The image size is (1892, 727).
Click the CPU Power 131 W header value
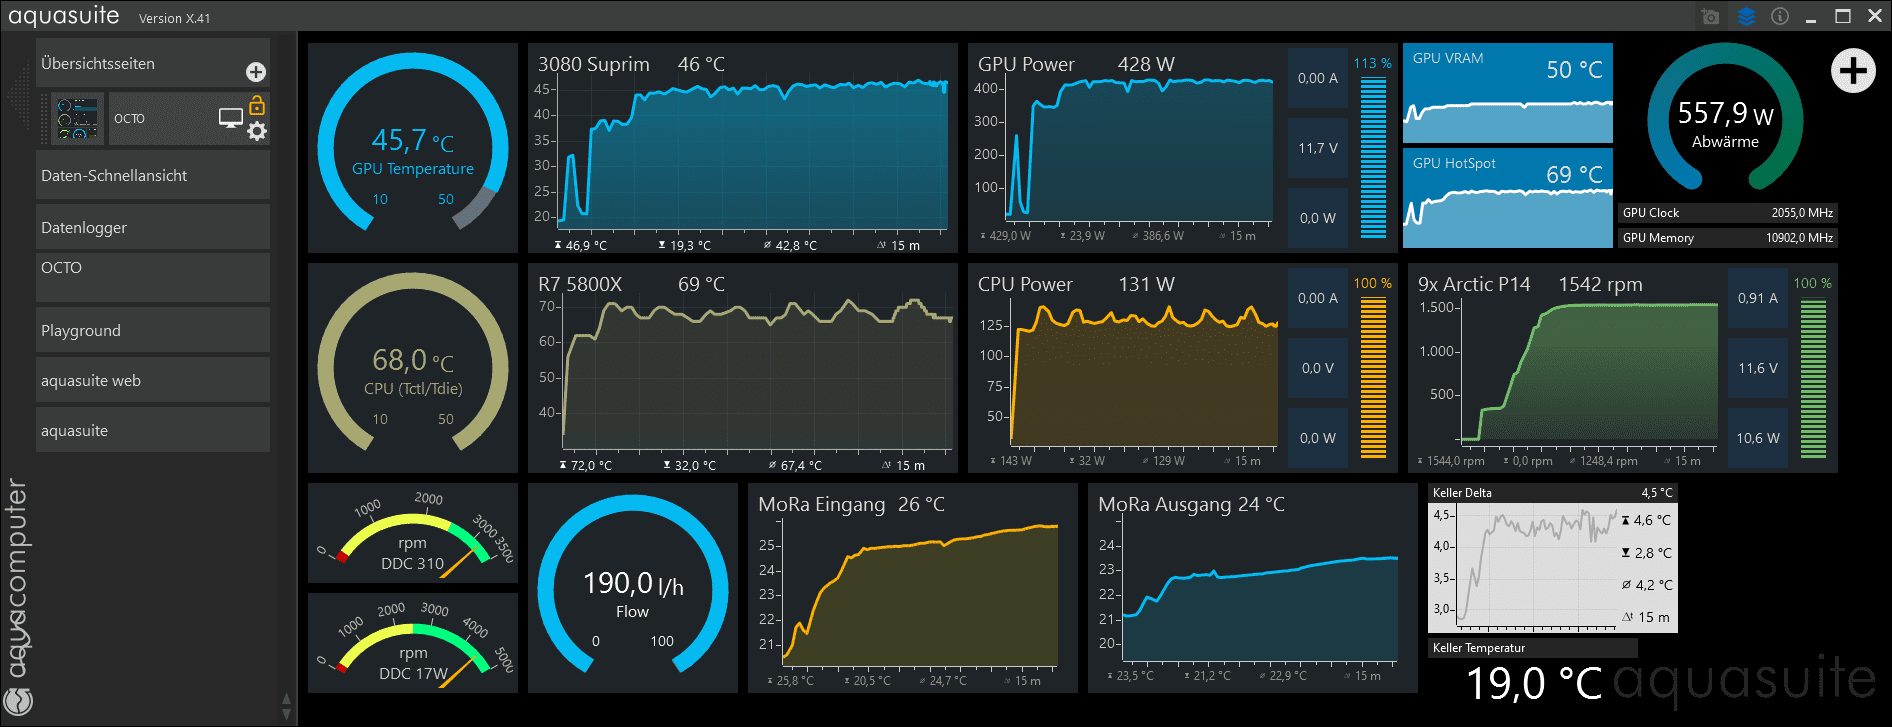pos(1146,284)
